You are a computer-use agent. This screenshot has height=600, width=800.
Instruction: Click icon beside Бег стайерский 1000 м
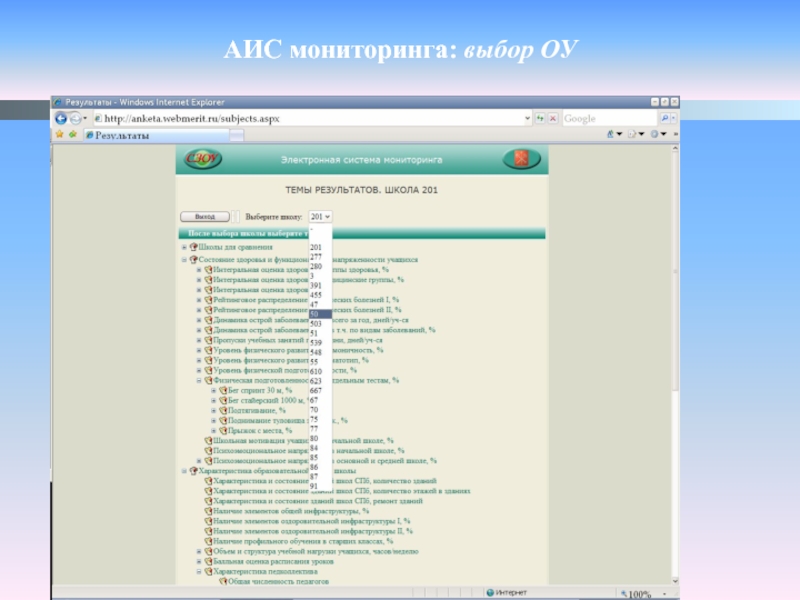click(223, 401)
